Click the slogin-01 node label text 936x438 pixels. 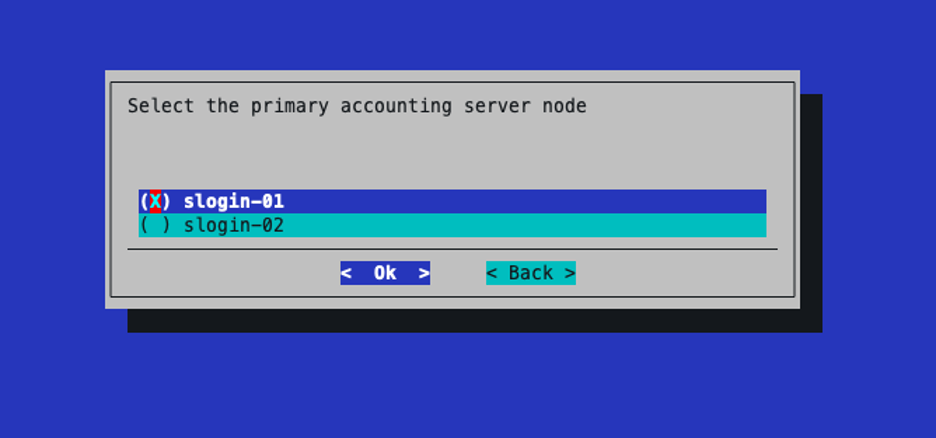(x=233, y=202)
